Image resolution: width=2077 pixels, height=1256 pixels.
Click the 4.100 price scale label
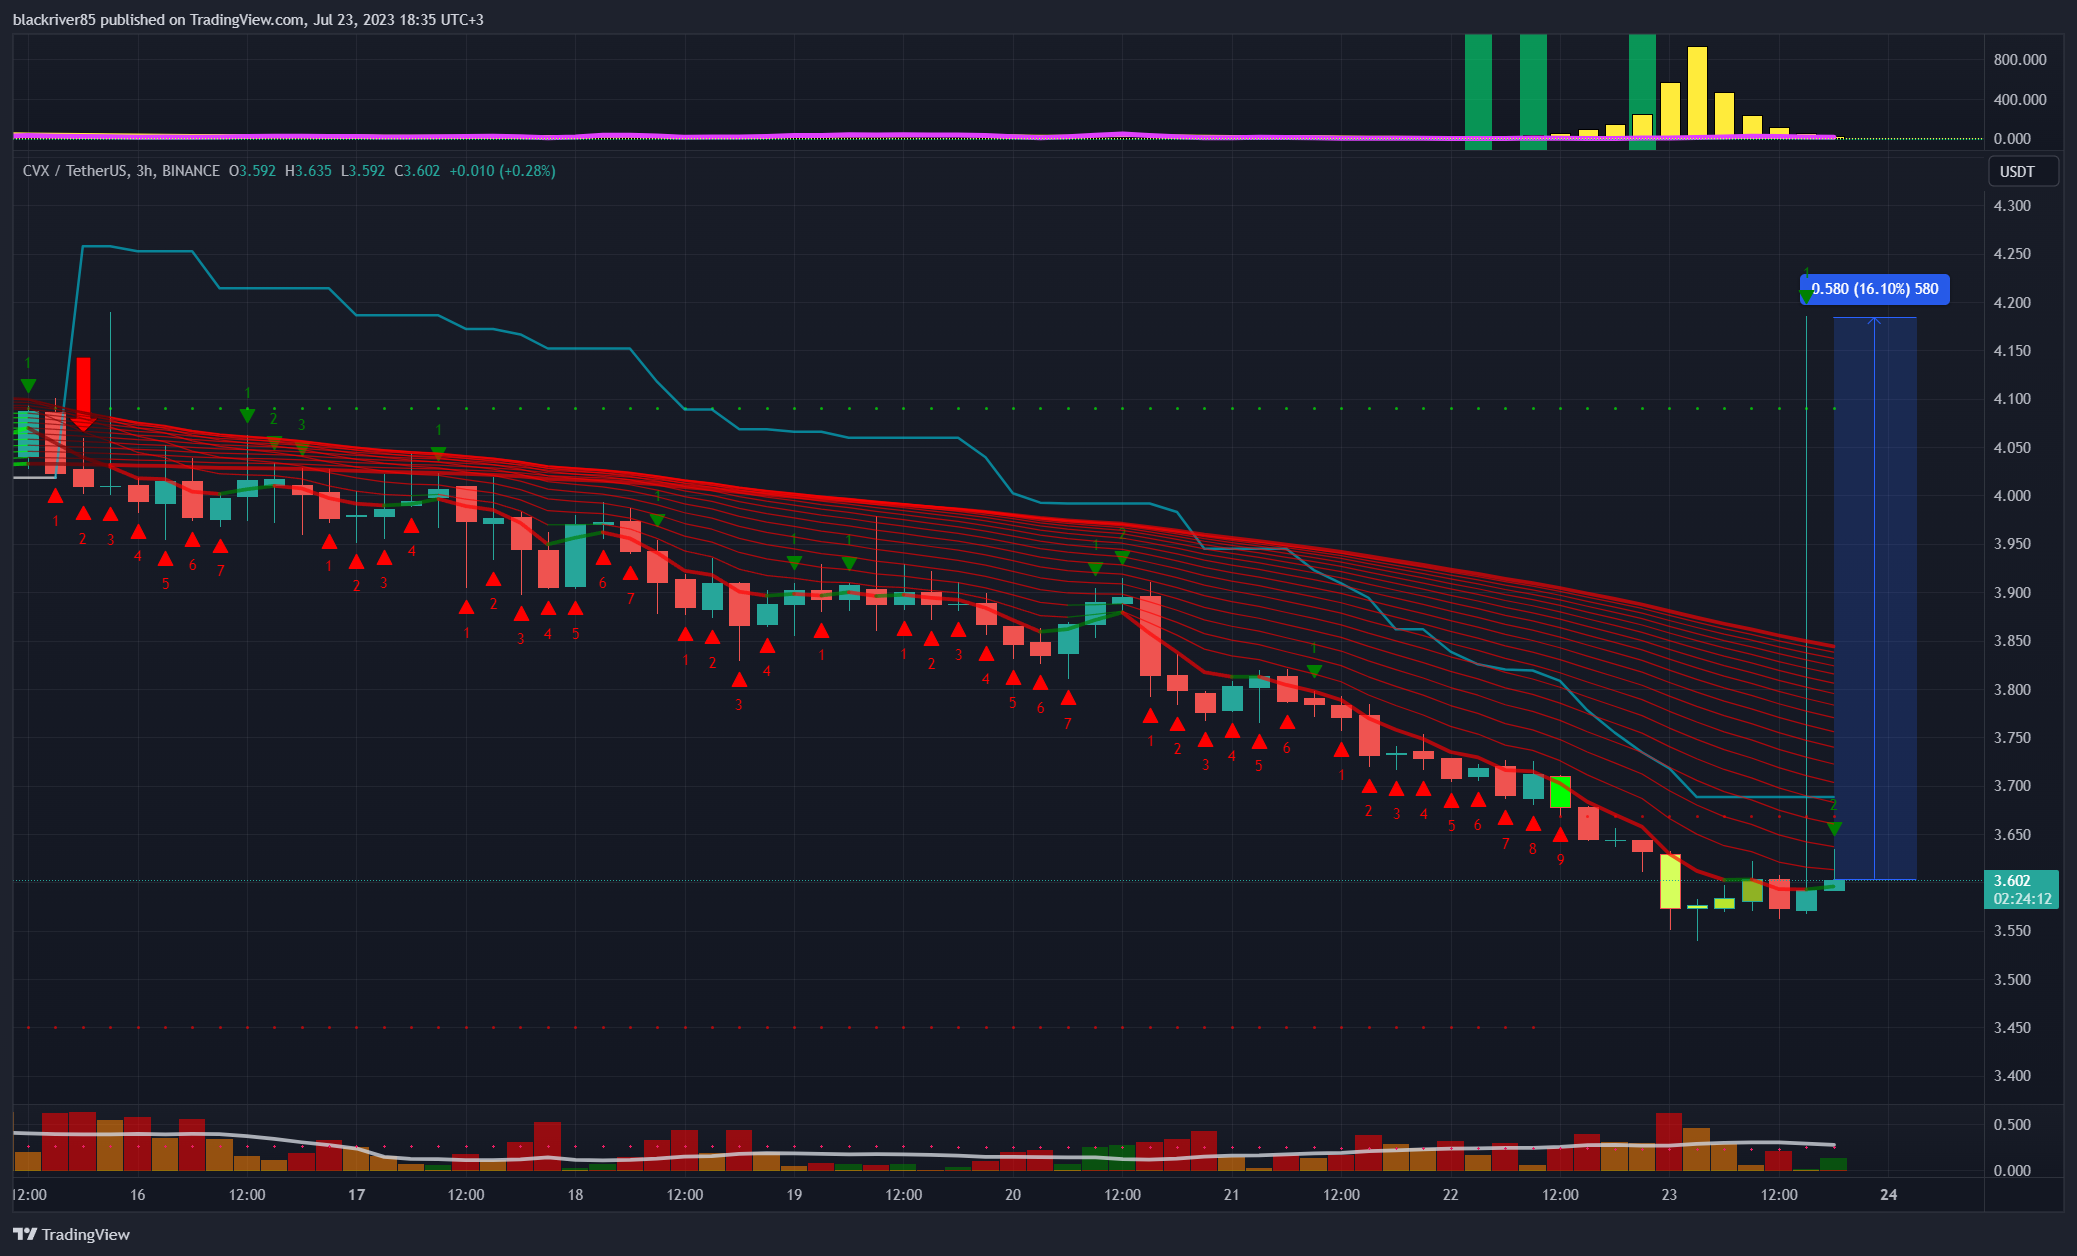[x=2012, y=399]
